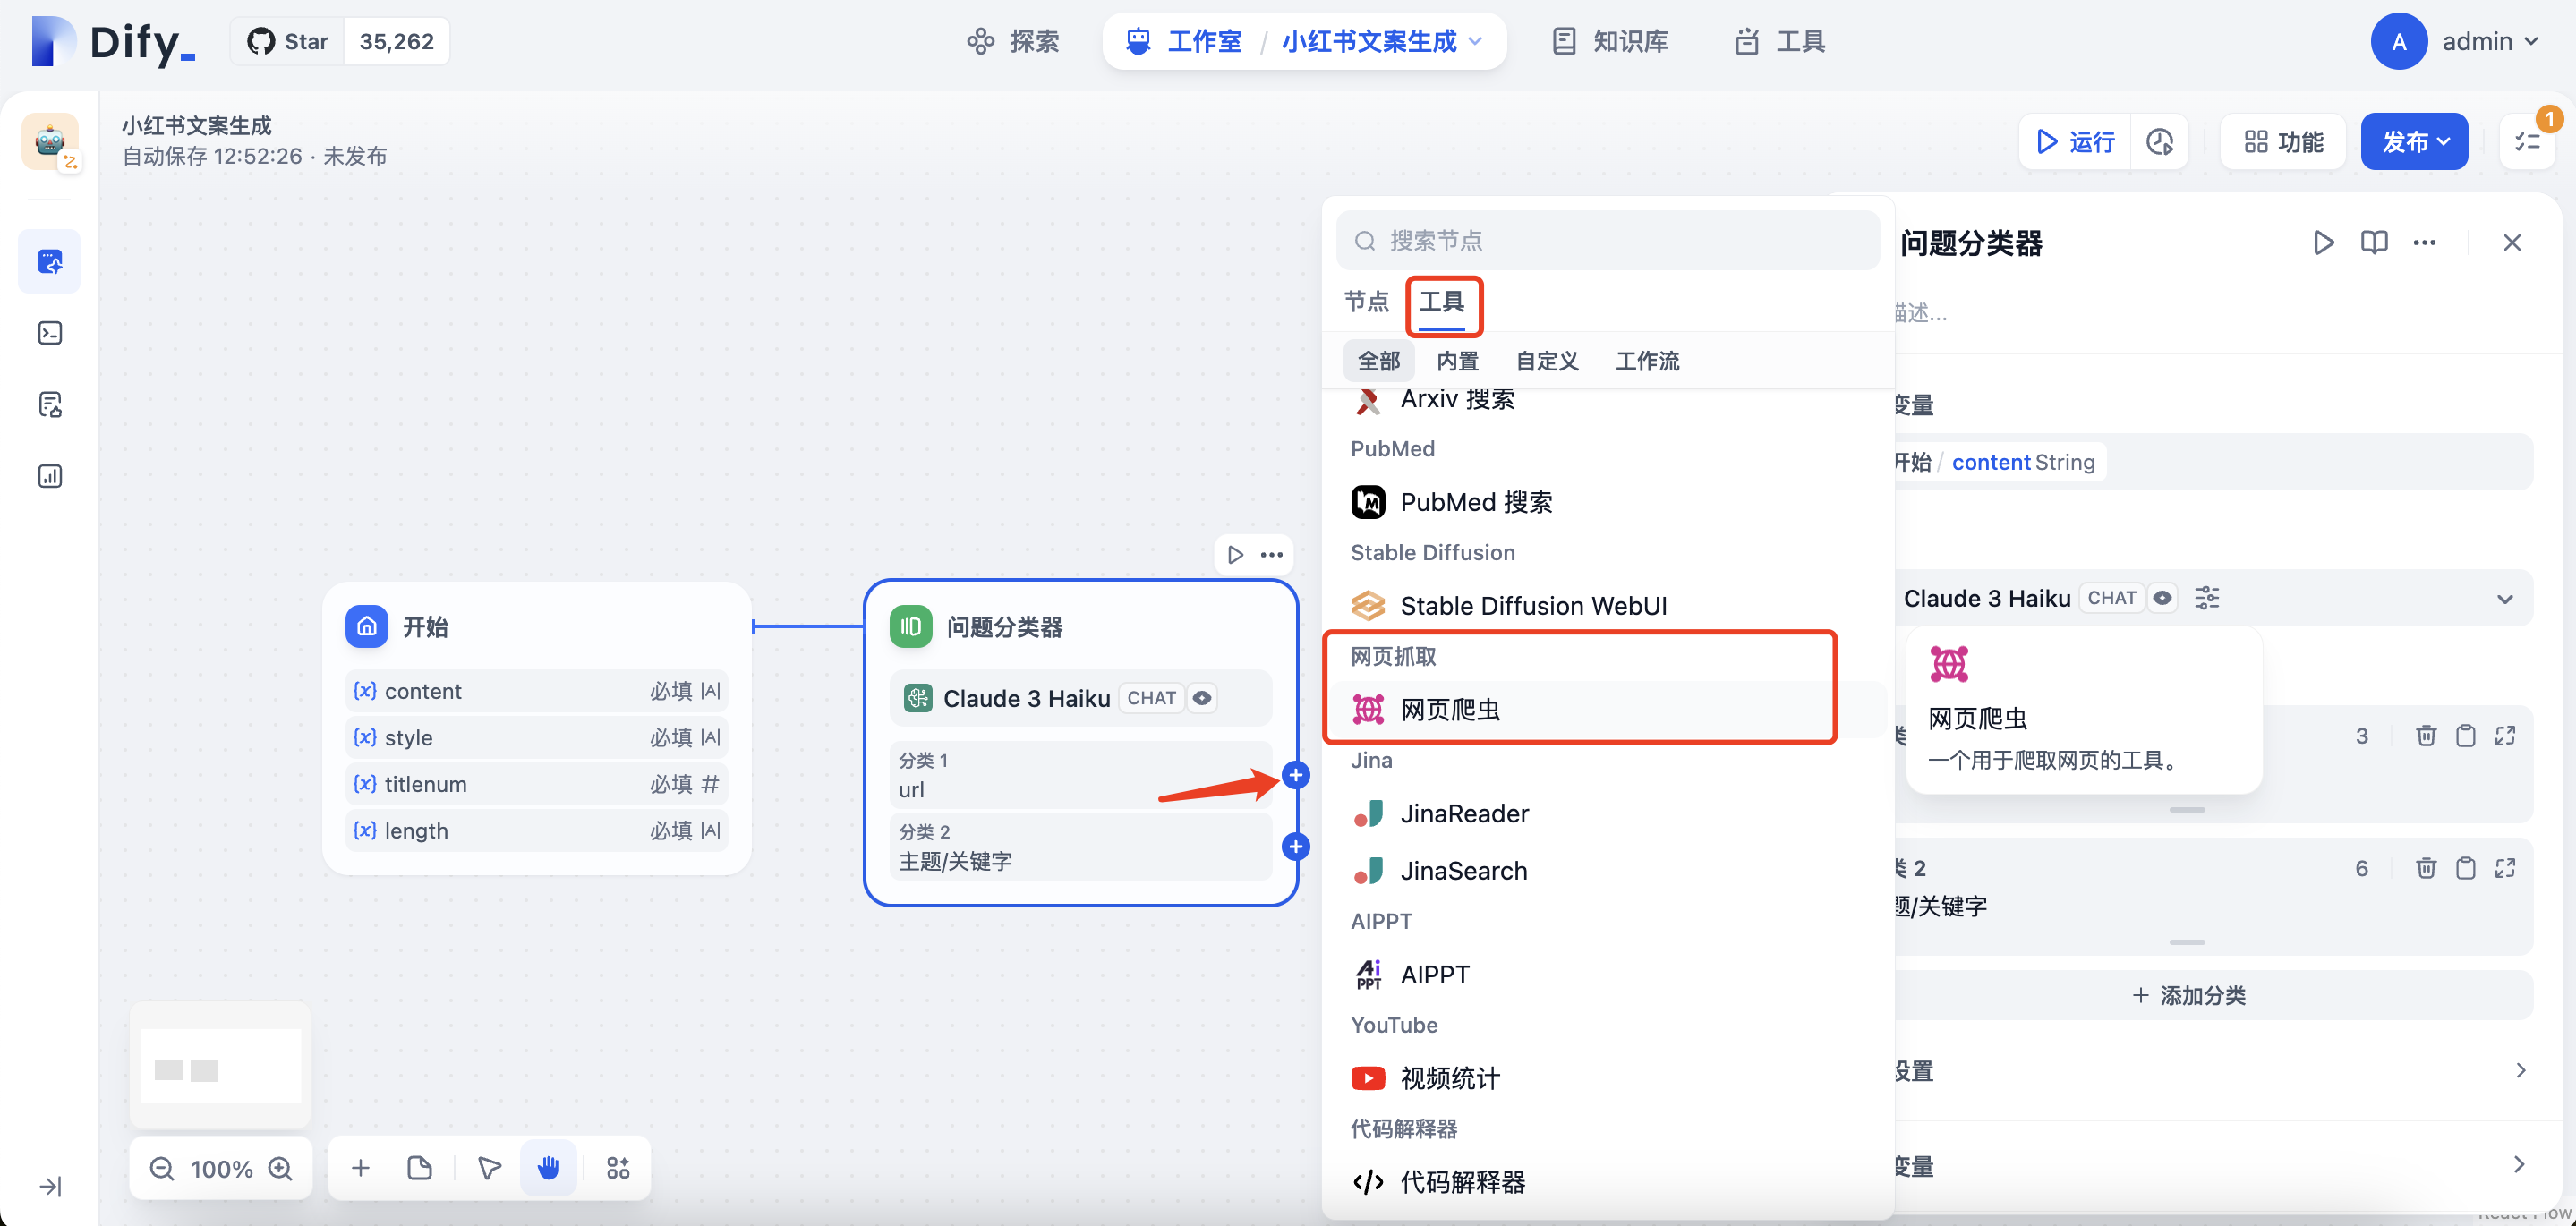Add a note with sticky note icon
Image resolution: width=2576 pixels, height=1226 pixels.
click(420, 1167)
